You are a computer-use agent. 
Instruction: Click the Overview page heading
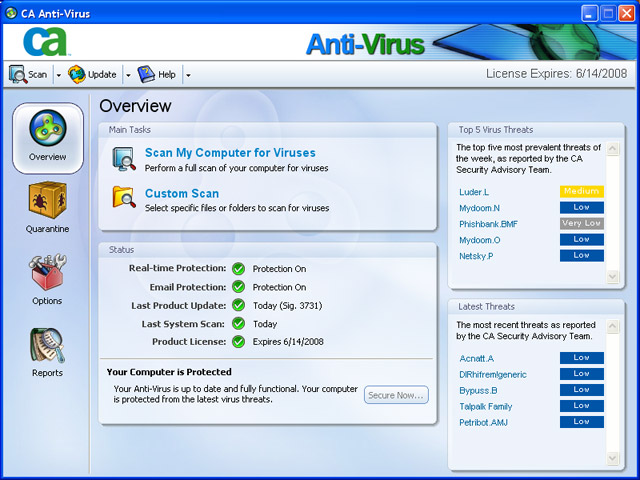tap(136, 106)
